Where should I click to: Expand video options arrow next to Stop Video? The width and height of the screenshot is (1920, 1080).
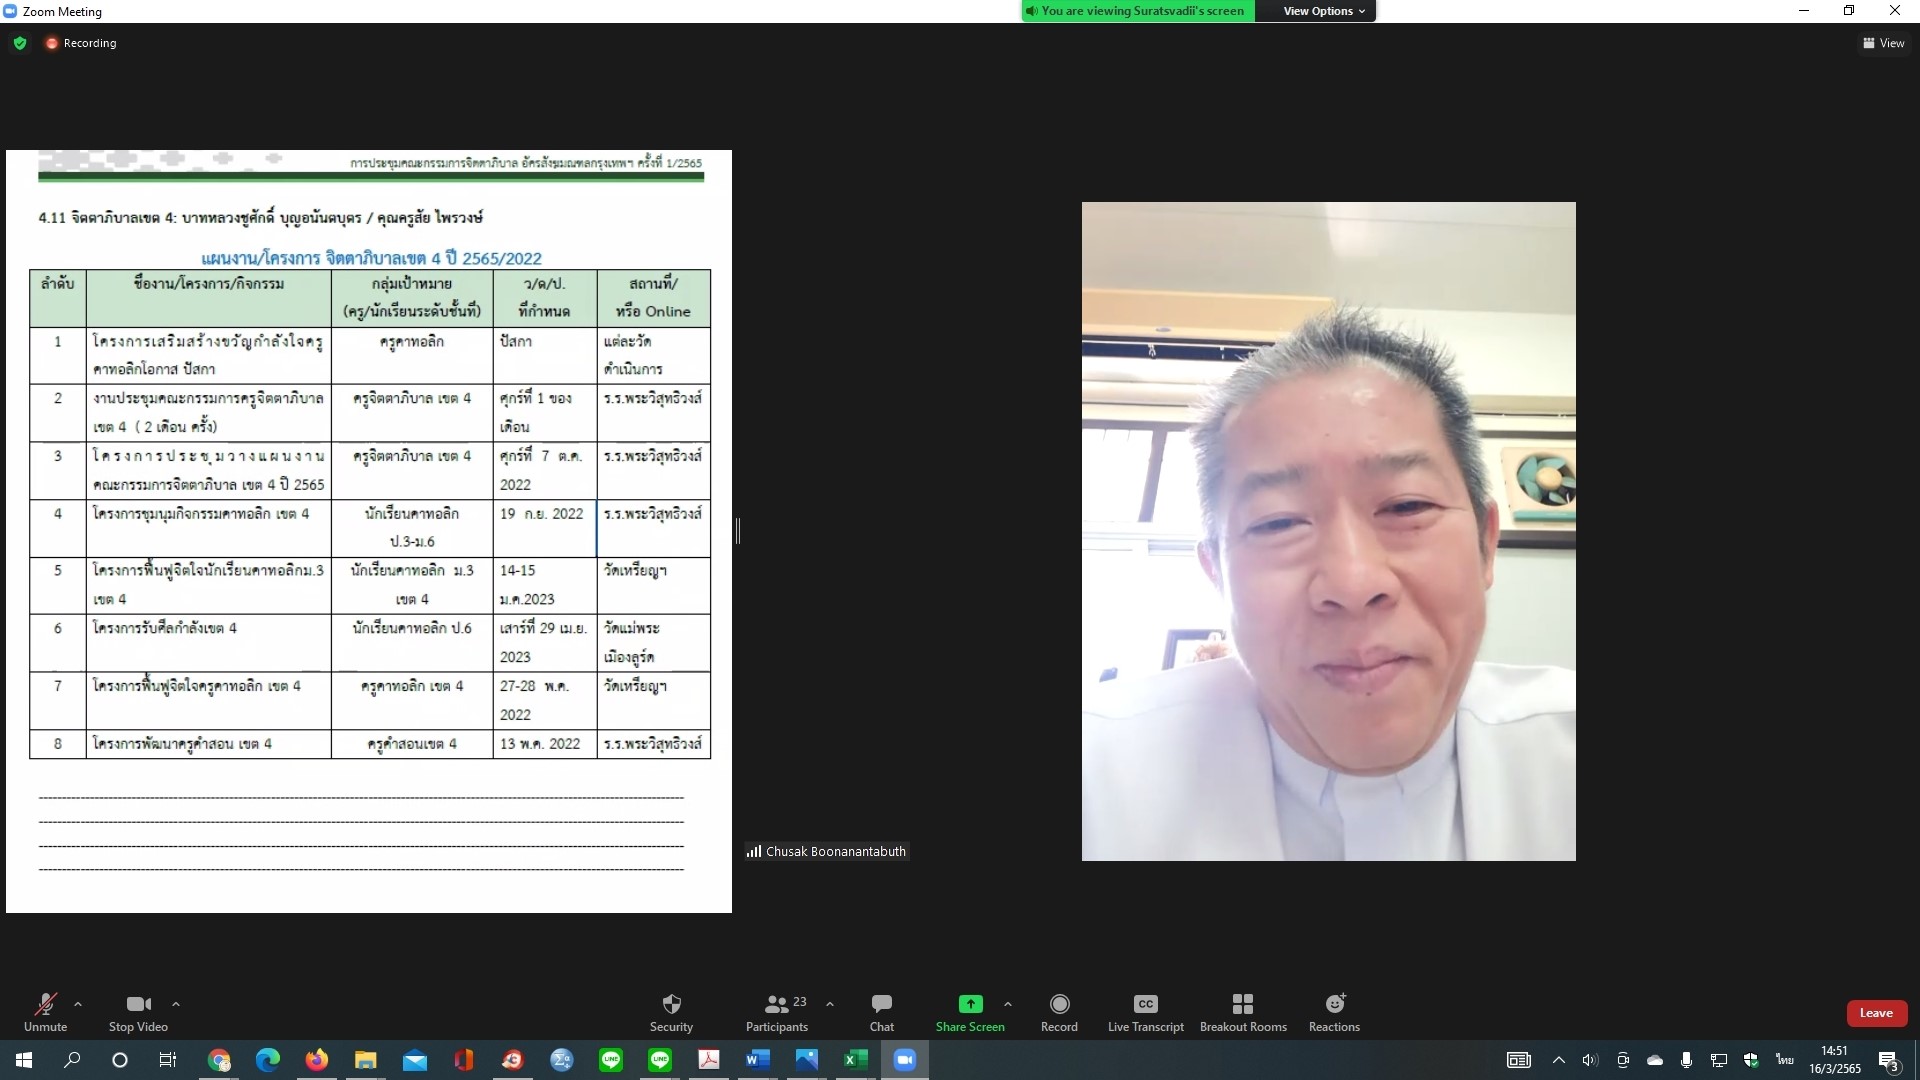(x=176, y=1004)
